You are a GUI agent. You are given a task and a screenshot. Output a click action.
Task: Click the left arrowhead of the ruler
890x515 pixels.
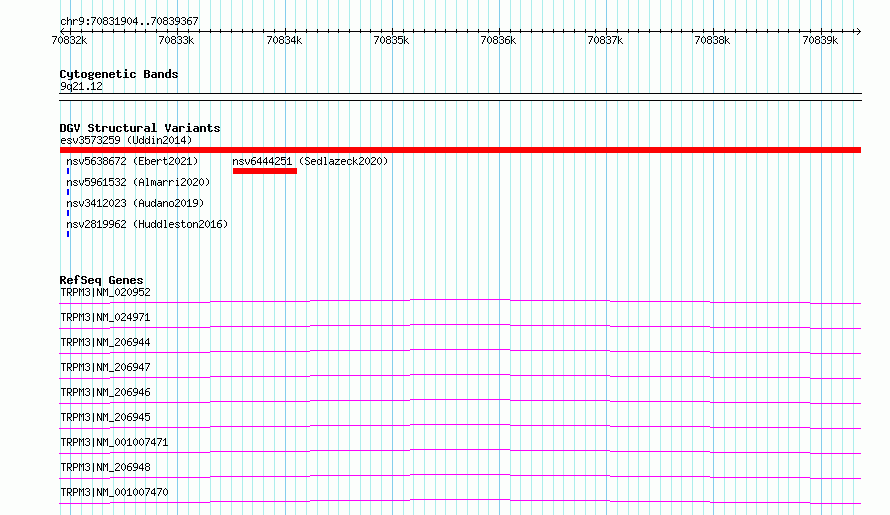click(63, 31)
